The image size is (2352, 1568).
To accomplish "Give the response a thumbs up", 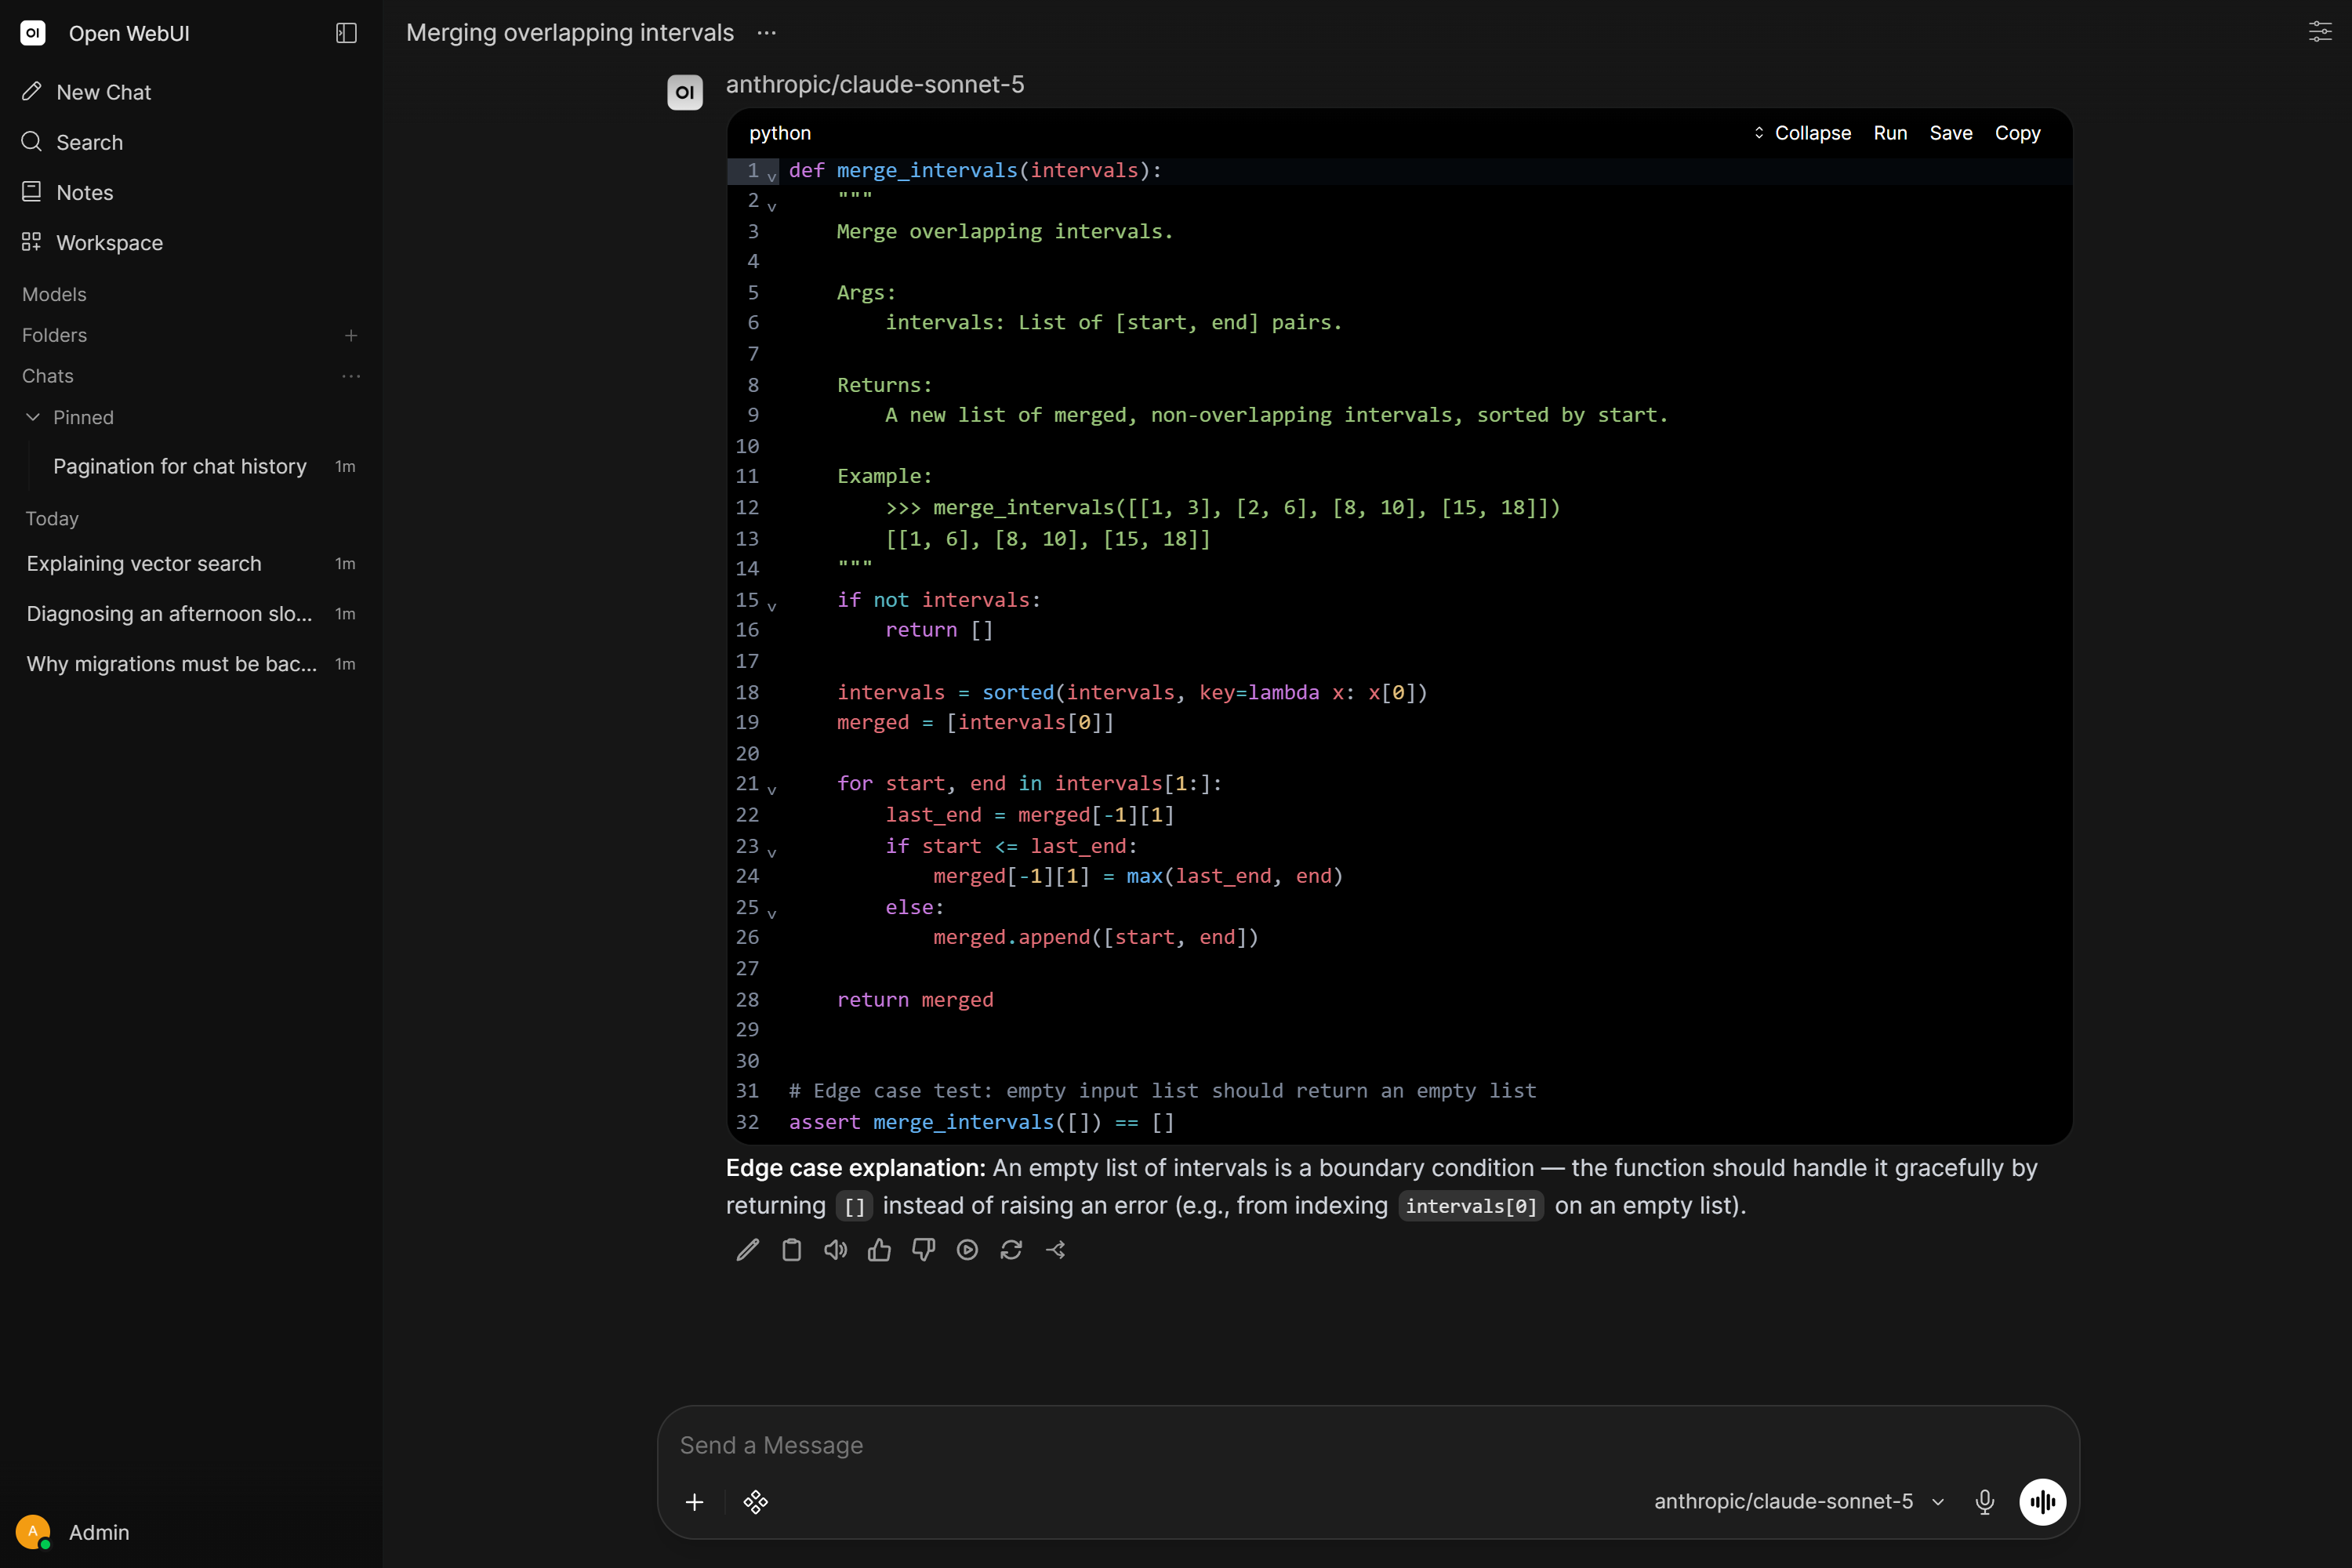I will 880,1250.
